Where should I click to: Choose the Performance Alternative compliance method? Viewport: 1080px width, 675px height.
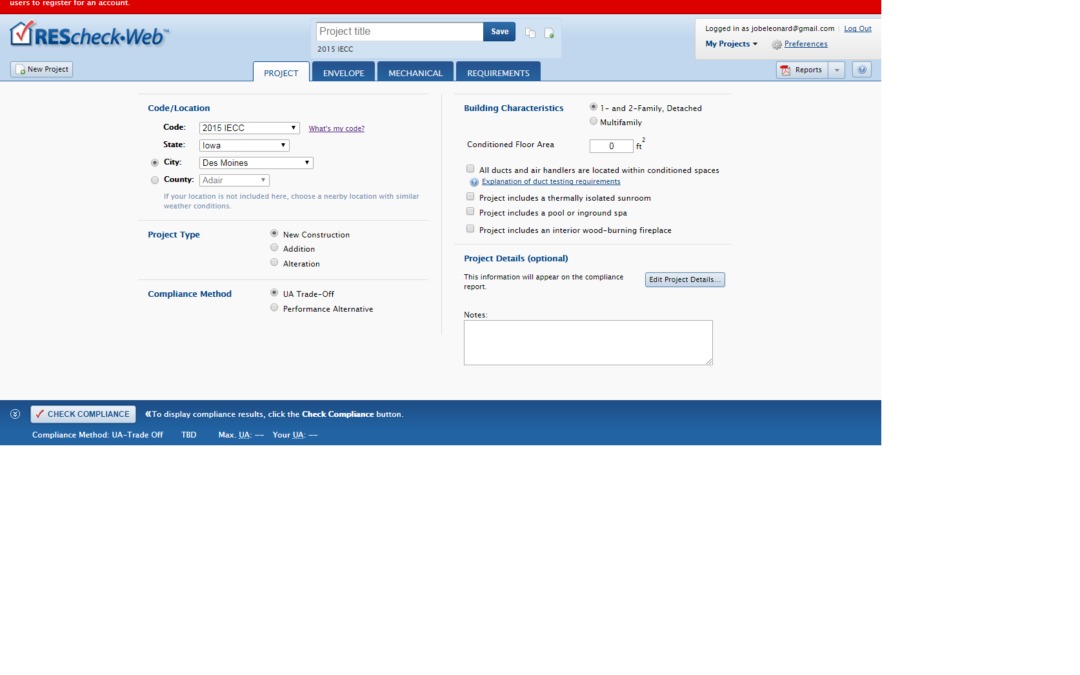(x=274, y=308)
